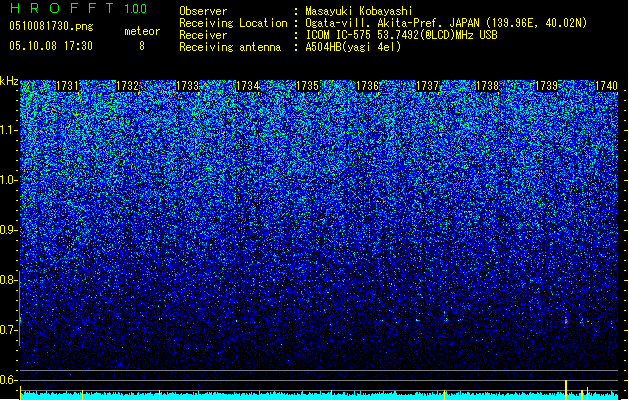Click the 1.0 kHz frequency label
The height and width of the screenshot is (400, 629).
[x=9, y=180]
